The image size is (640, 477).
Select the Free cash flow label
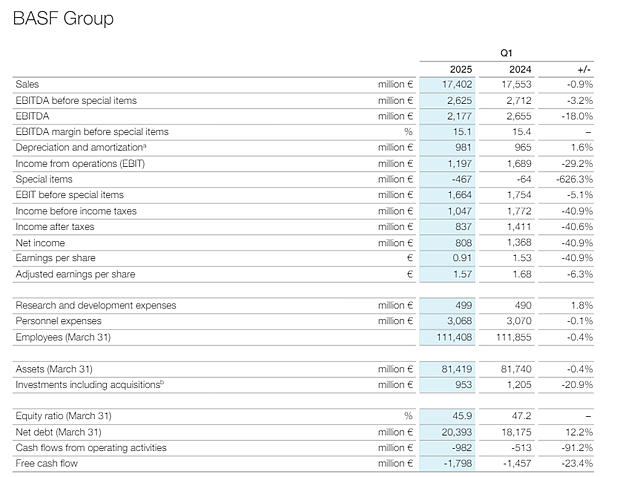click(47, 463)
